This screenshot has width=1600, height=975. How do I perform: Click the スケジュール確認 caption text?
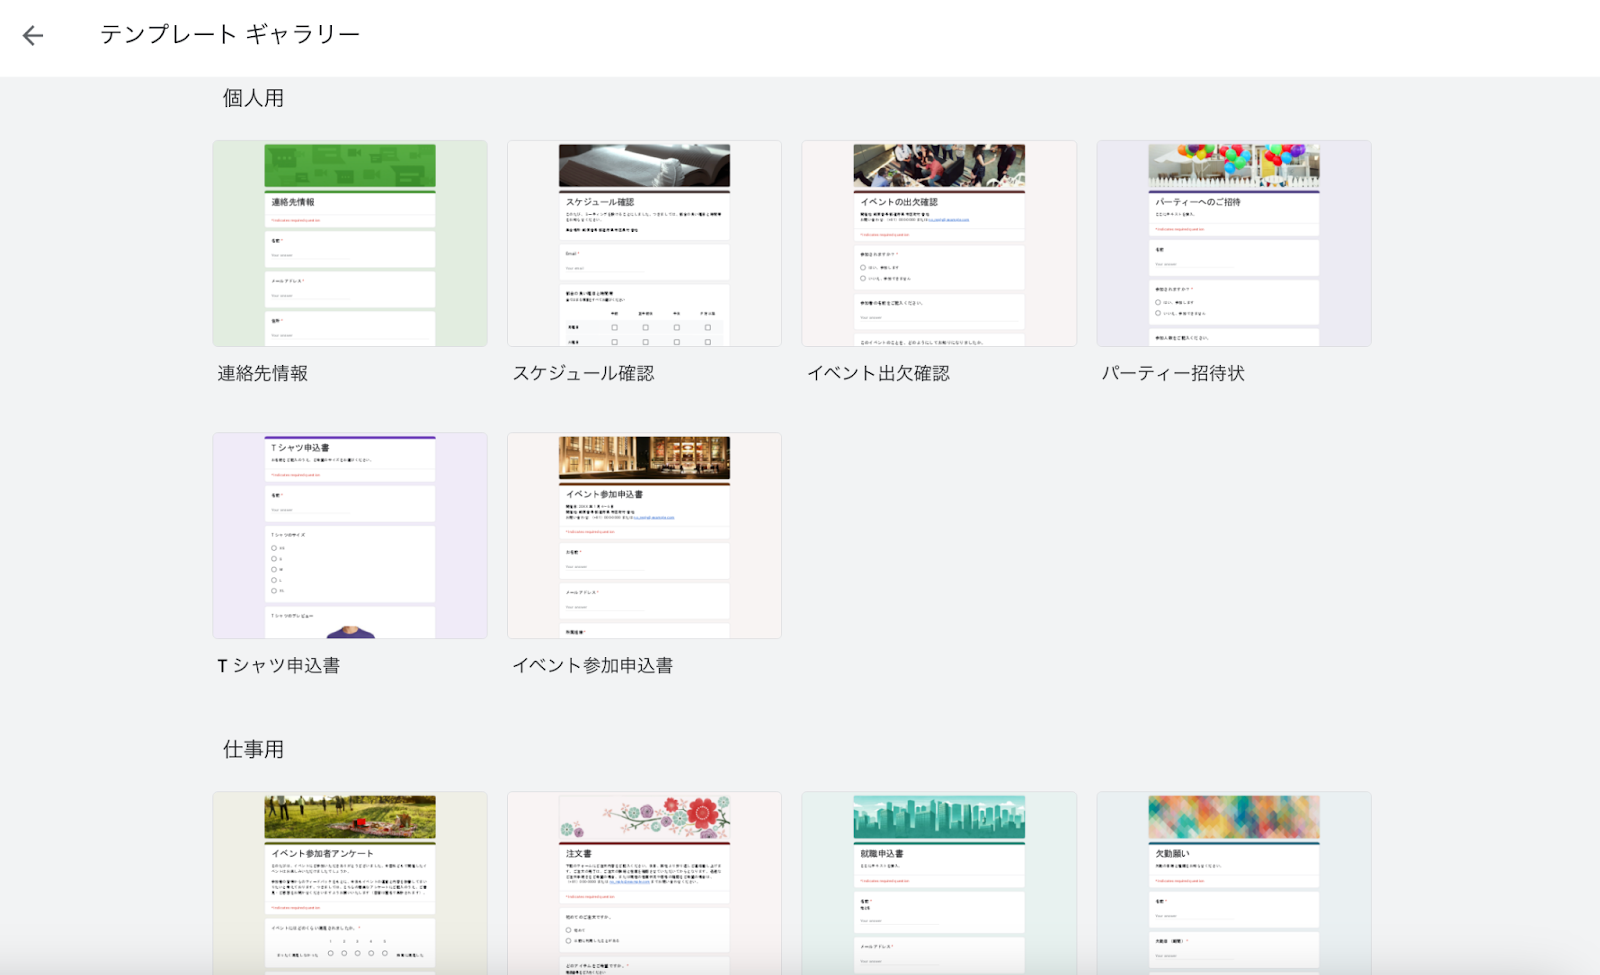coord(583,374)
